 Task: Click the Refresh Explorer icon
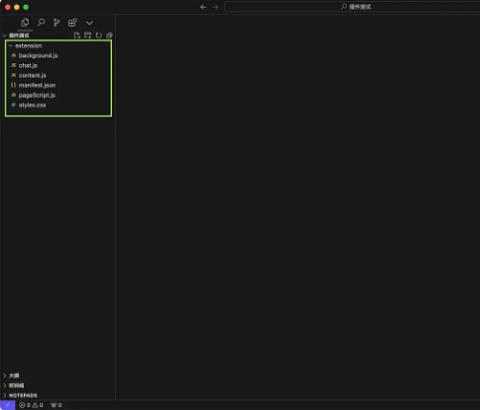click(99, 35)
